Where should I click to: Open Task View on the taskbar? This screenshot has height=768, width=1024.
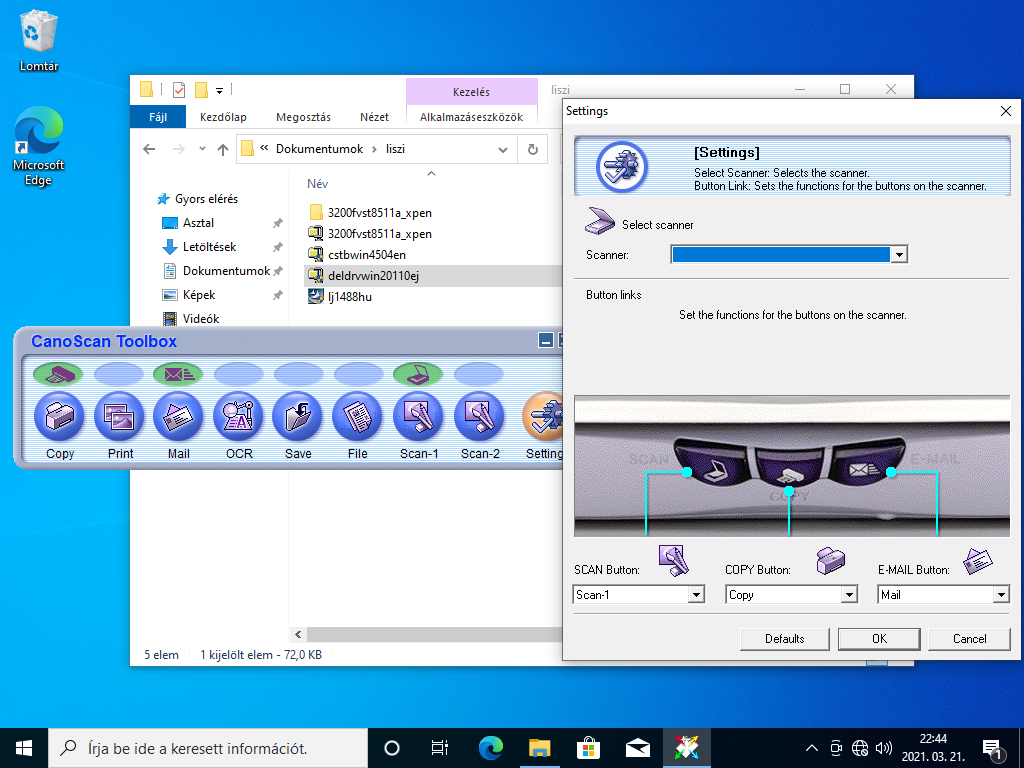(x=440, y=748)
